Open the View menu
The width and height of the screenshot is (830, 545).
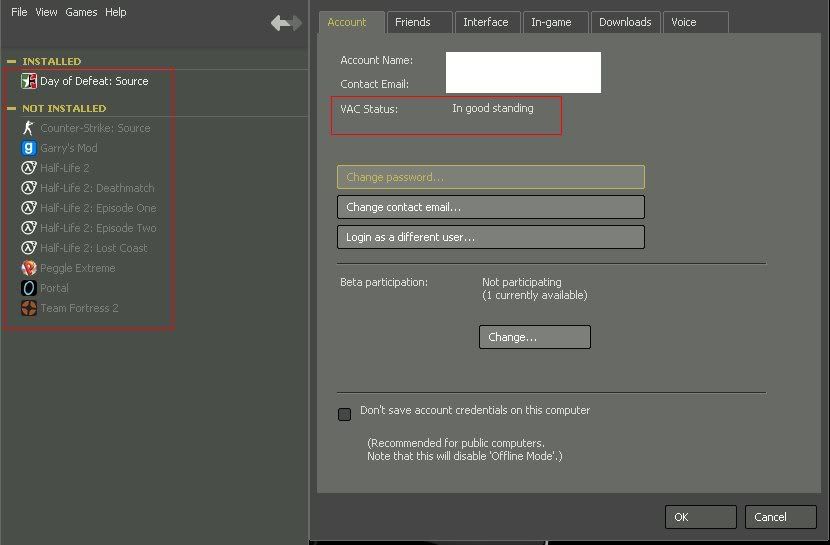coord(46,12)
